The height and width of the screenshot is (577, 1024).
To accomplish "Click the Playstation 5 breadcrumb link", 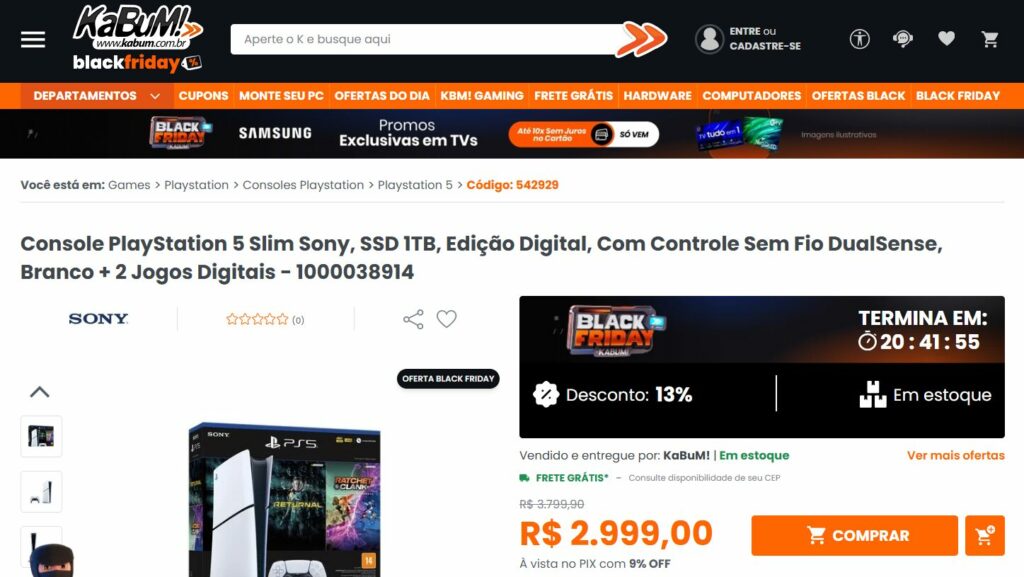I will pyautogui.click(x=415, y=185).
